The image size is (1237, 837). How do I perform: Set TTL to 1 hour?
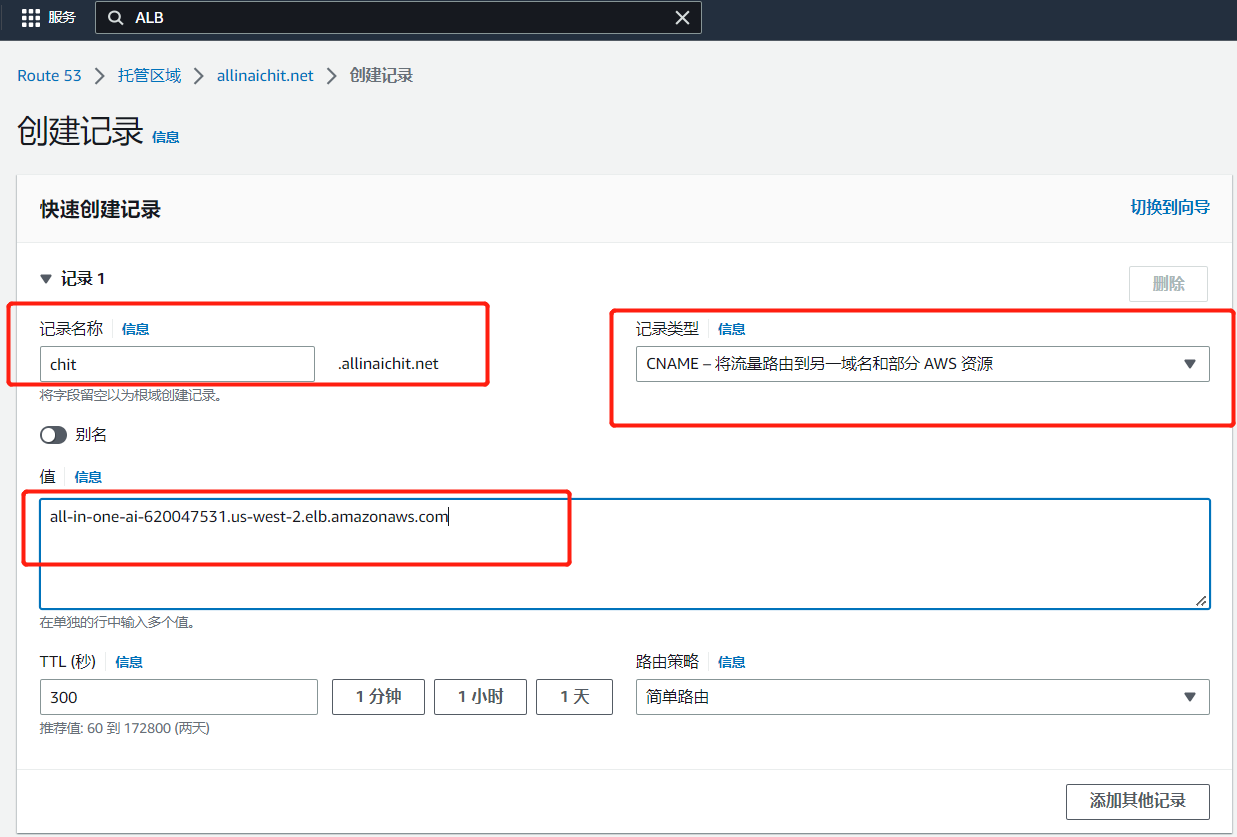coord(480,697)
